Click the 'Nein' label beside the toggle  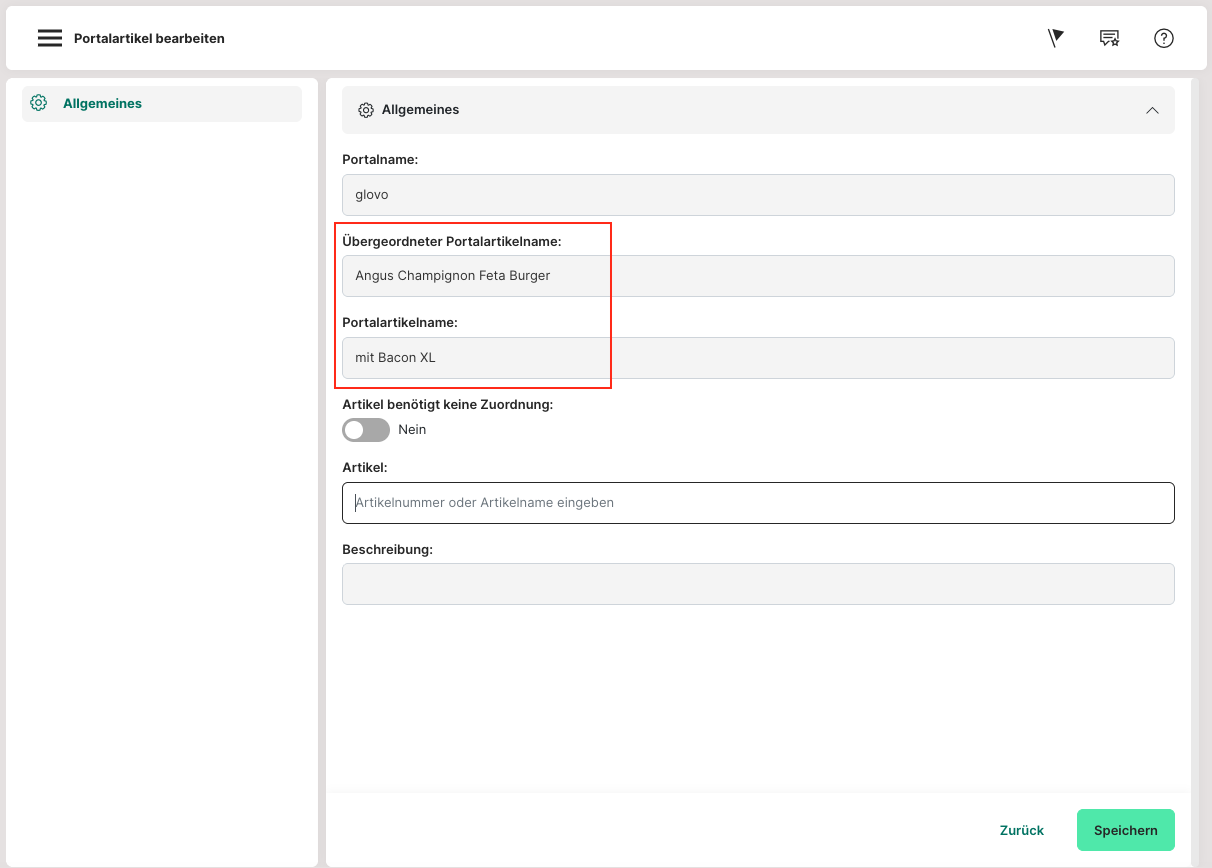412,430
